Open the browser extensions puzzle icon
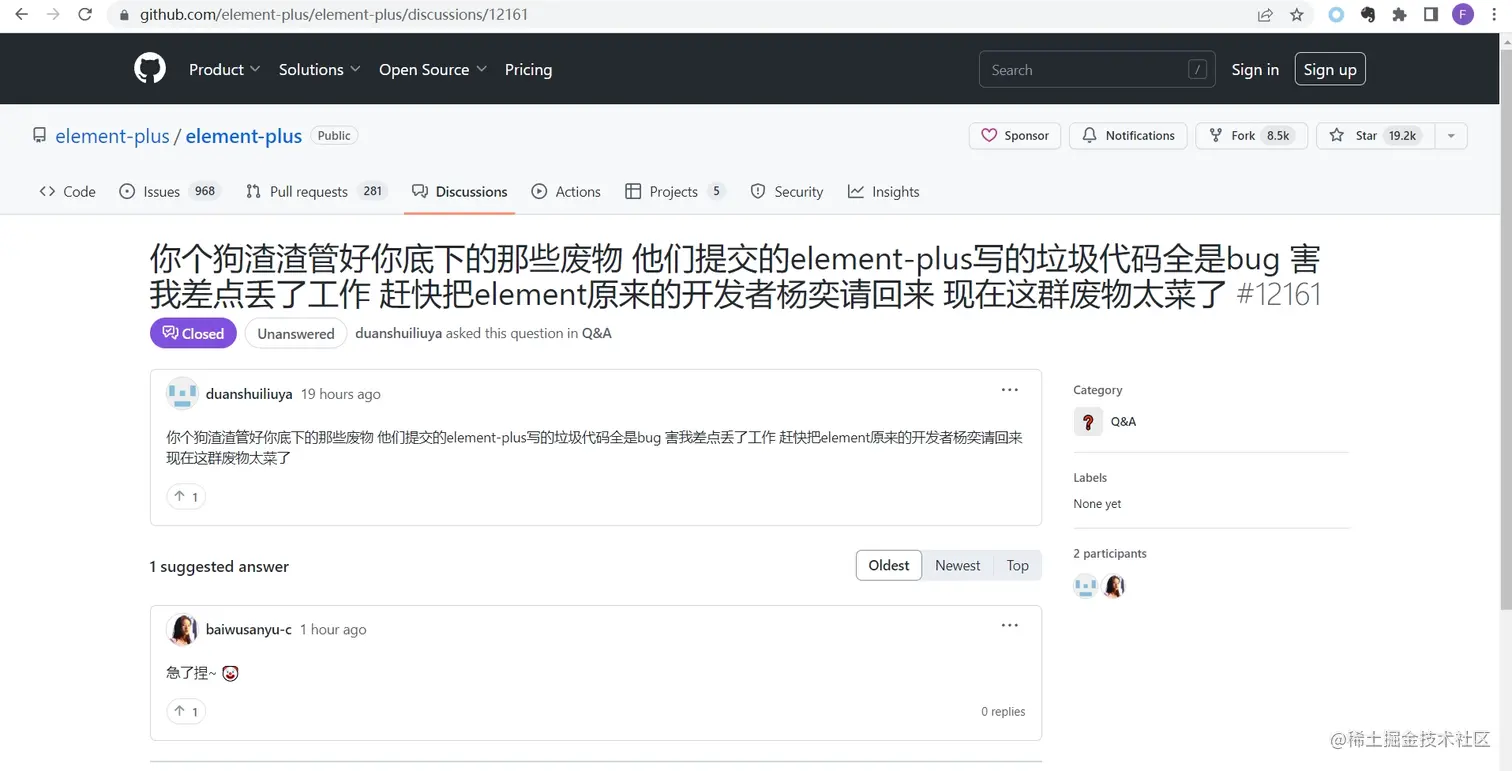The width and height of the screenshot is (1512, 771). pos(1399,15)
